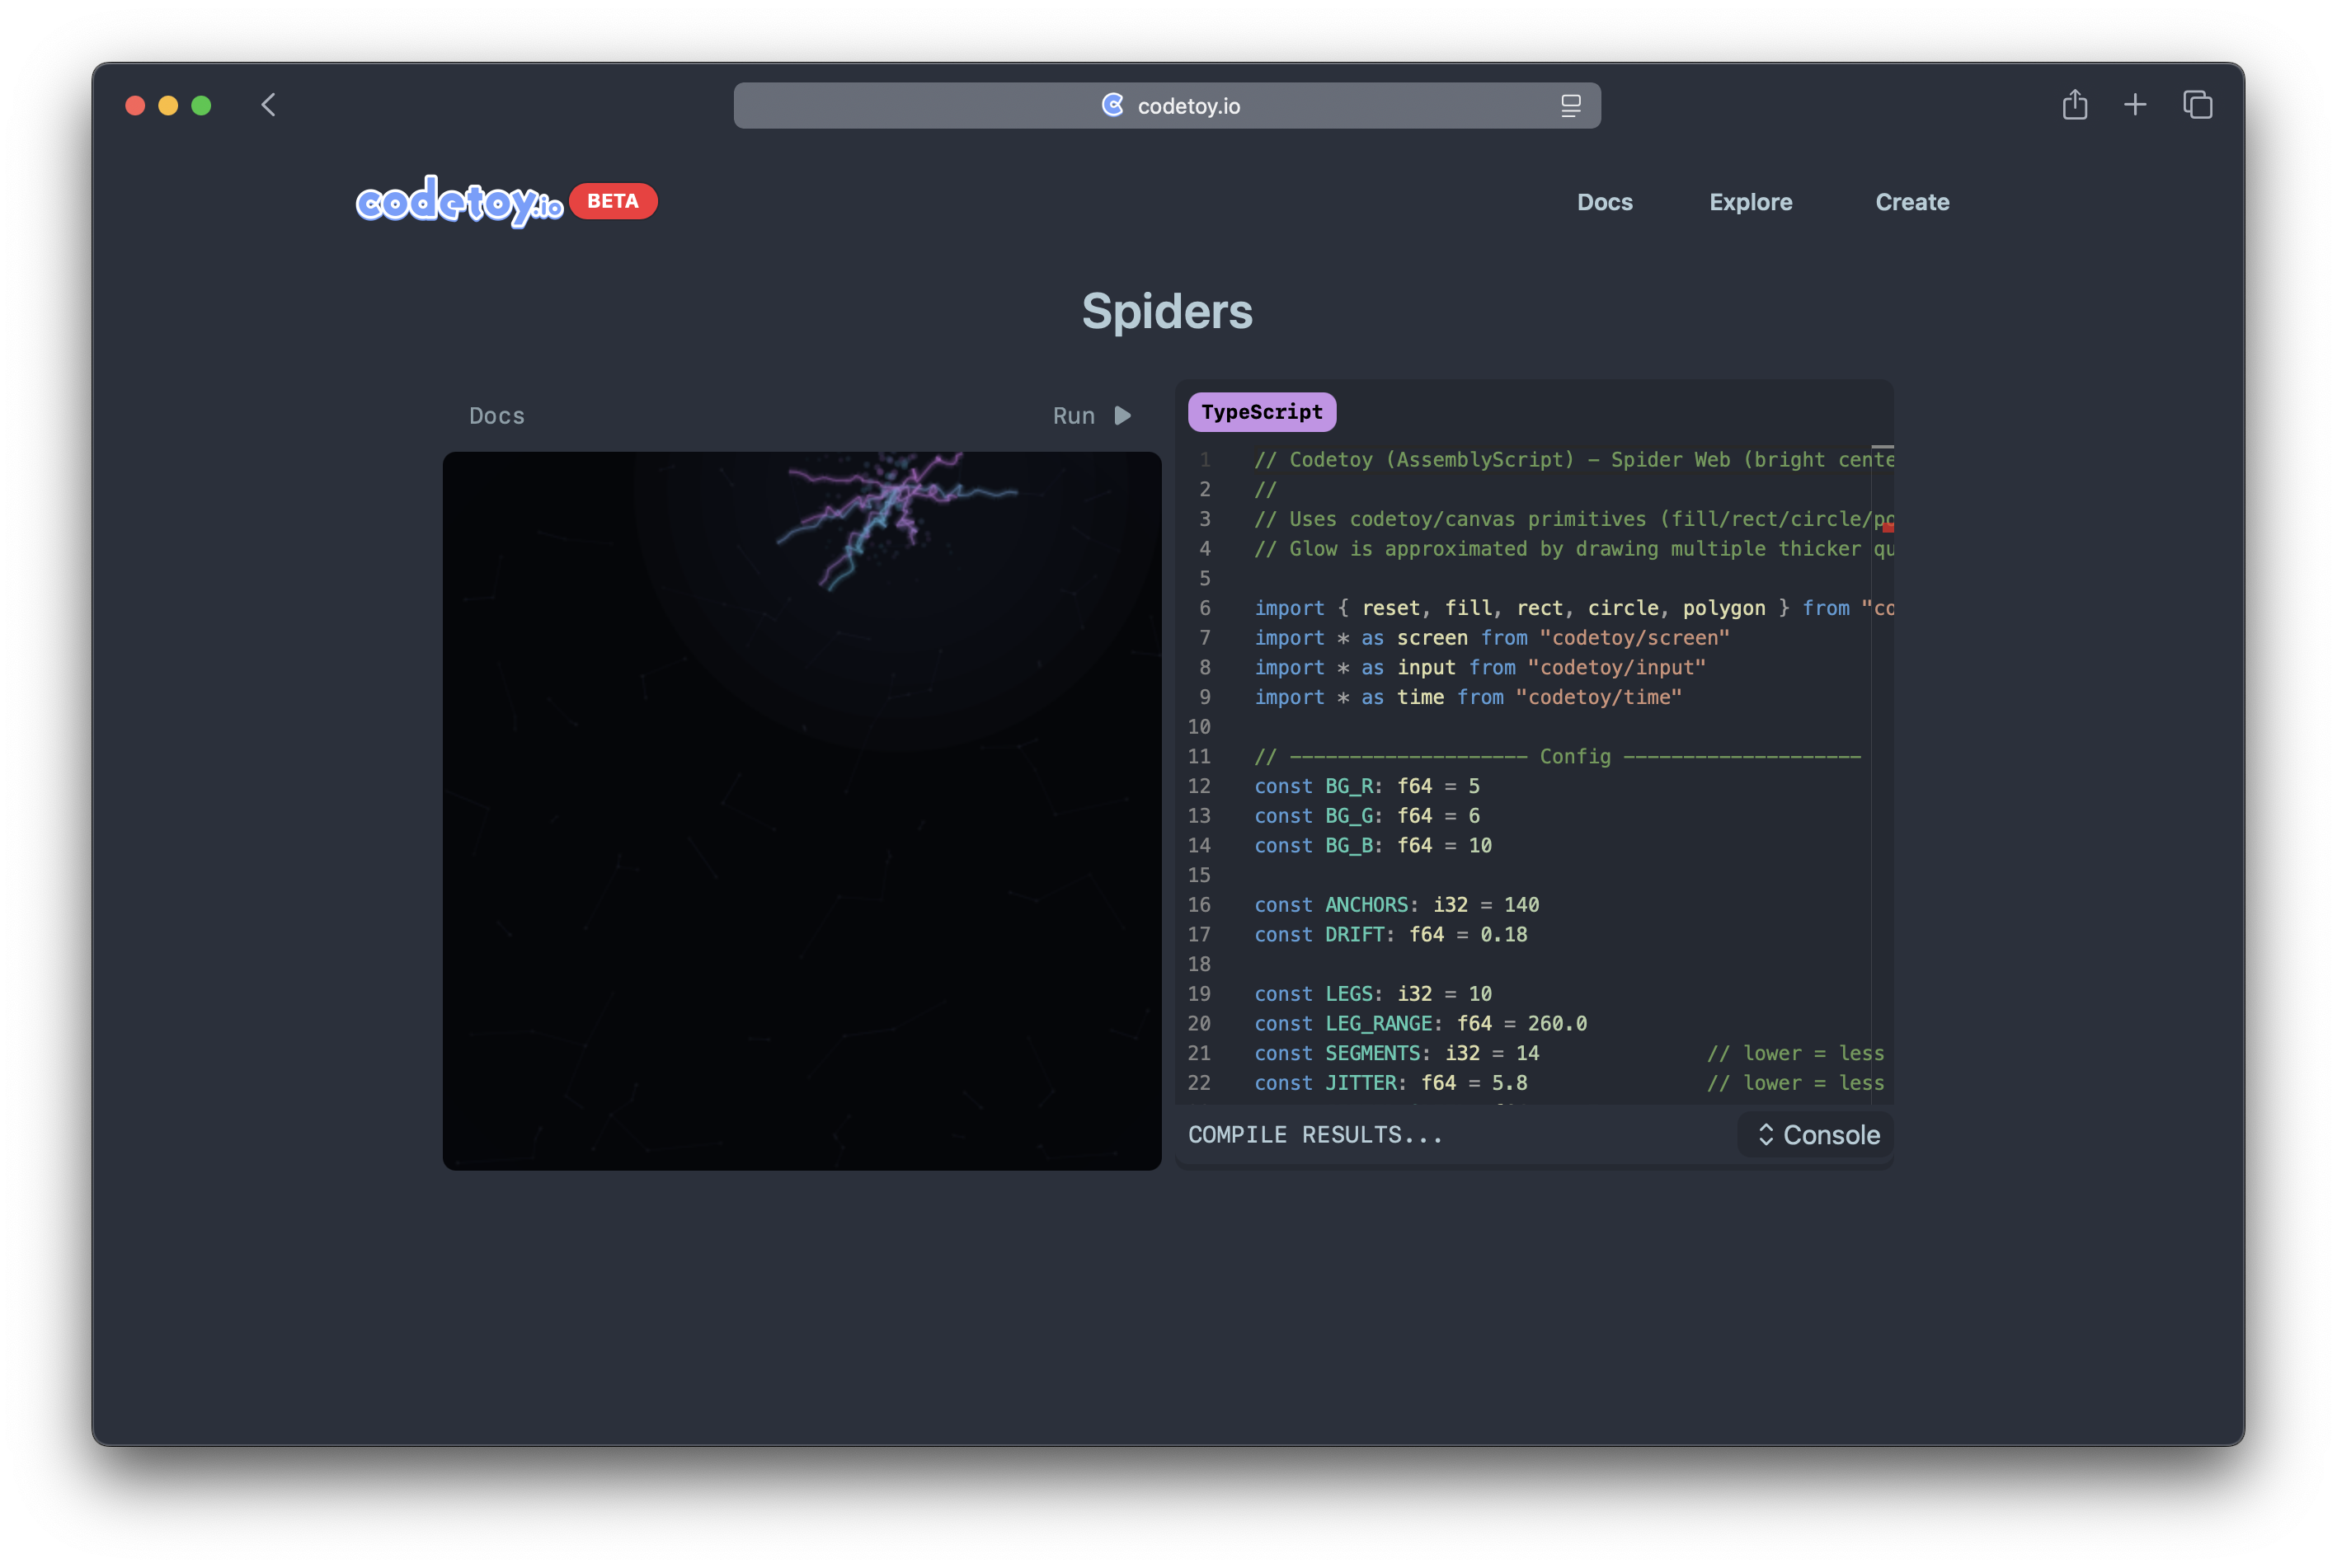Click the Run play triangle icon
Image resolution: width=2337 pixels, height=1568 pixels.
pyautogui.click(x=1122, y=416)
